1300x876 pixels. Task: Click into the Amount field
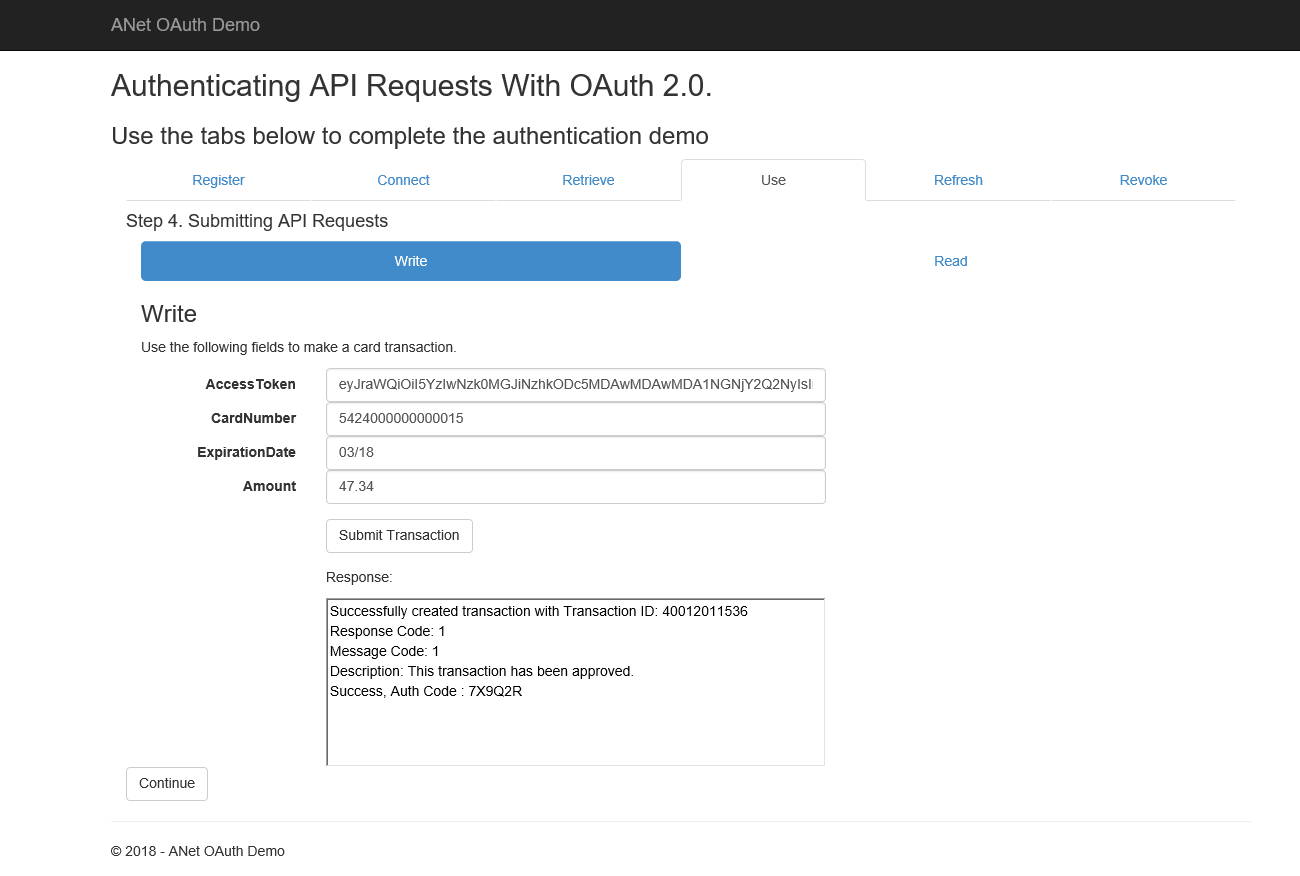575,486
